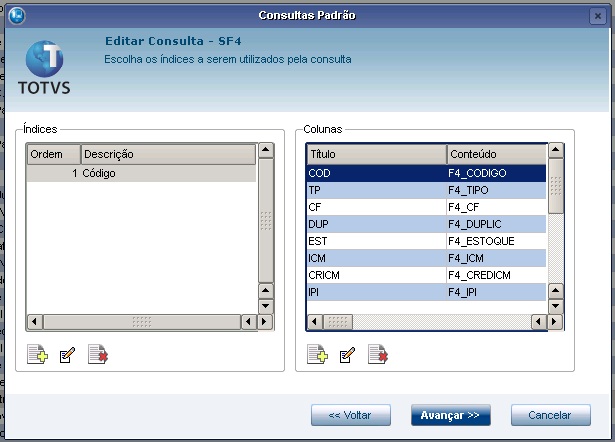
Task: Click the F4_CF content cell
Action: coord(496,207)
